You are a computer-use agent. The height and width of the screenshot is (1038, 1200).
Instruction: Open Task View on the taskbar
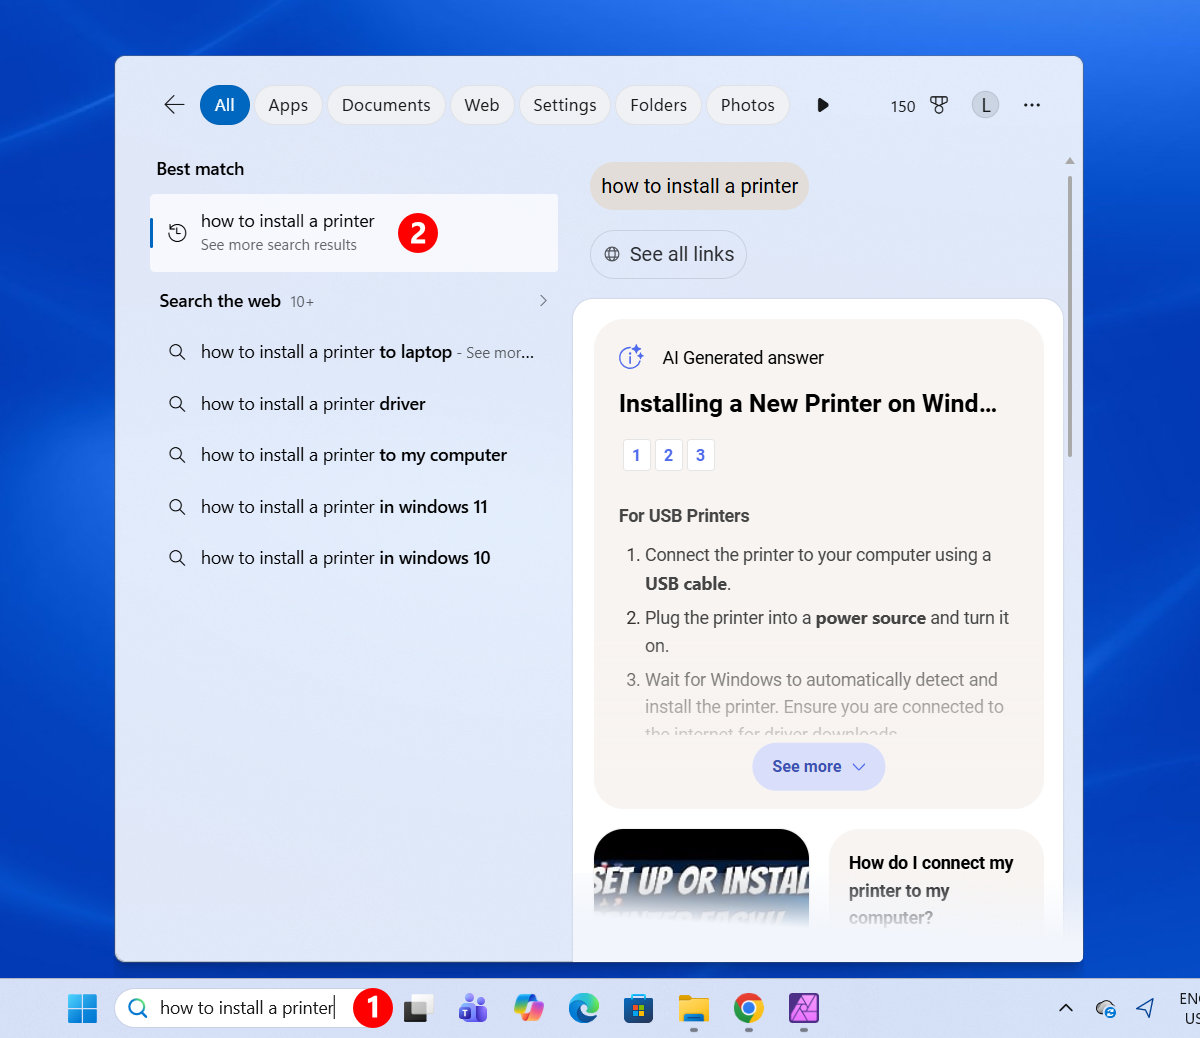pyautogui.click(x=418, y=1008)
